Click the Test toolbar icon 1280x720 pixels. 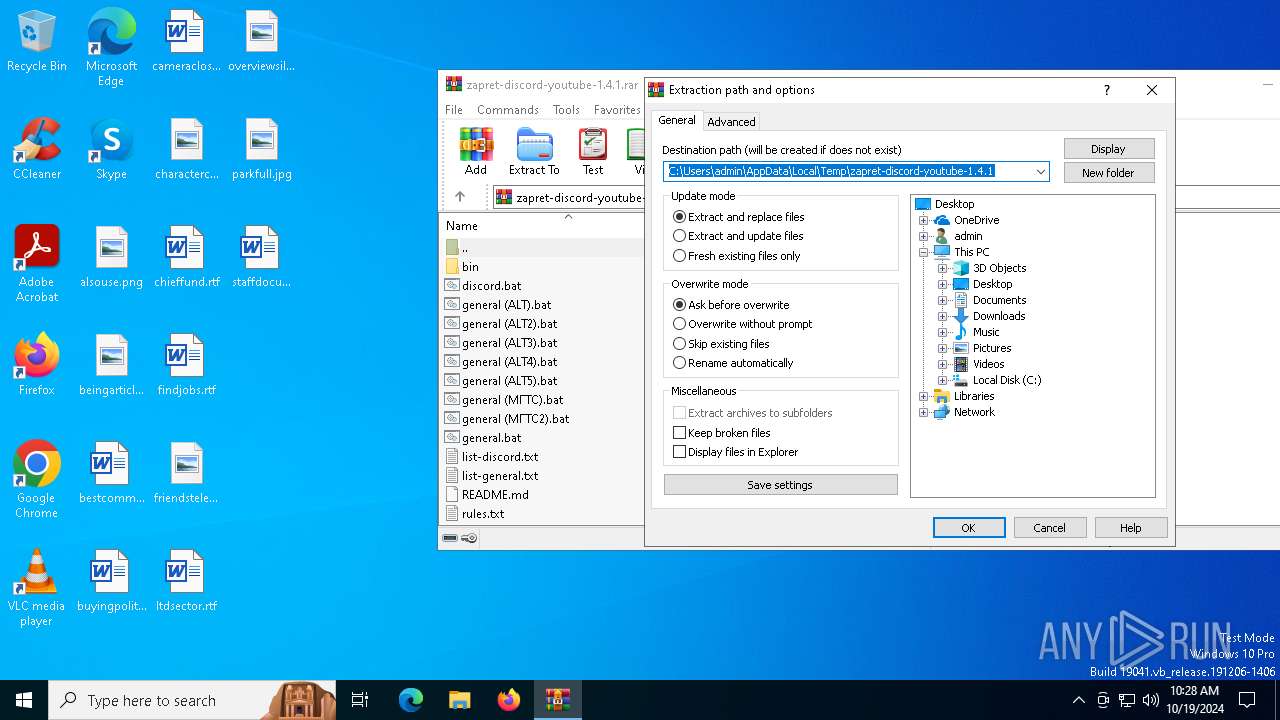tap(593, 152)
